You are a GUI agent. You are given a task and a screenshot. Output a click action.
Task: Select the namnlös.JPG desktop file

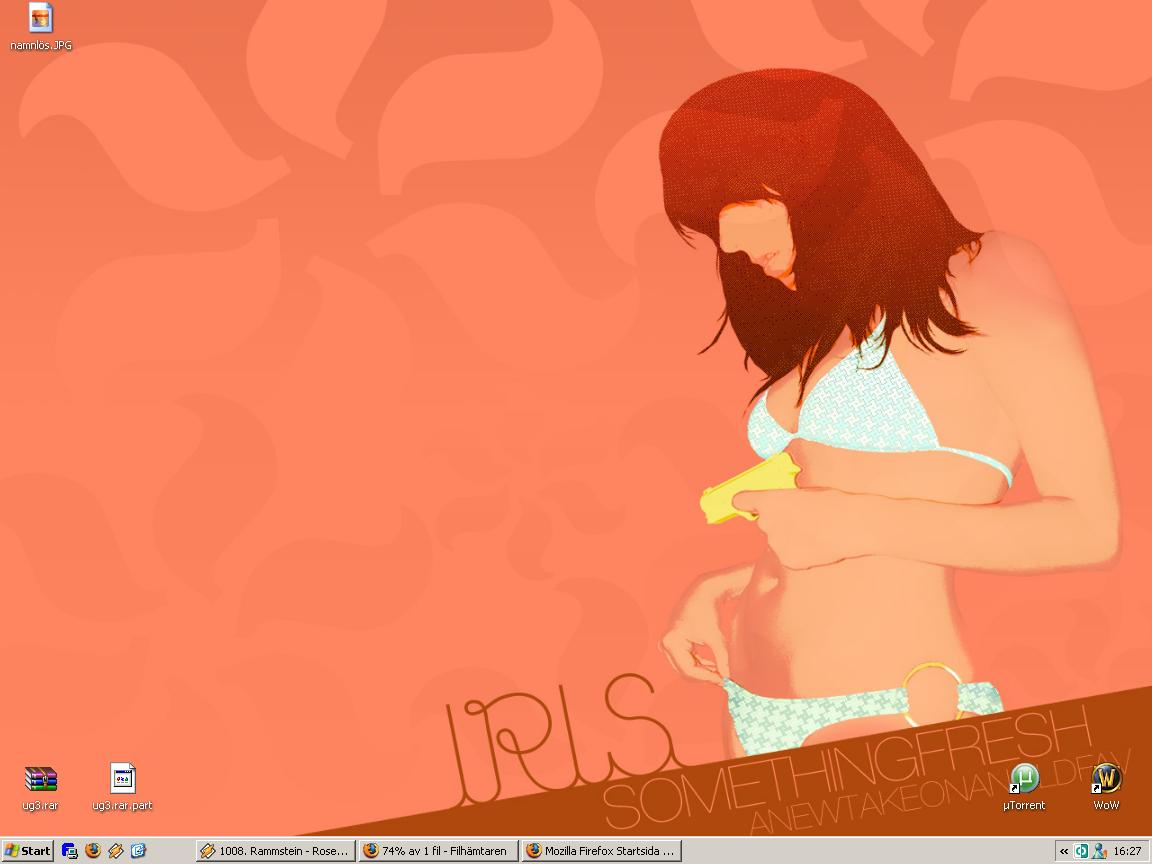[x=41, y=27]
